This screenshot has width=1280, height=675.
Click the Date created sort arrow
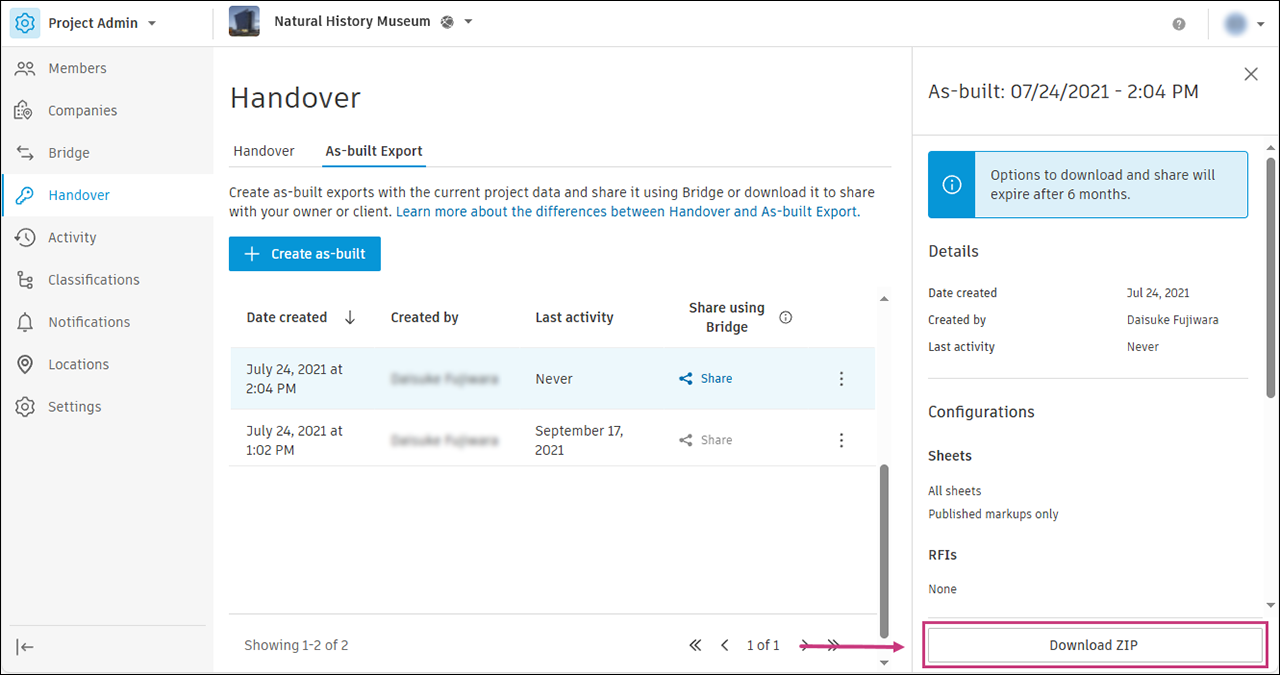click(x=350, y=317)
